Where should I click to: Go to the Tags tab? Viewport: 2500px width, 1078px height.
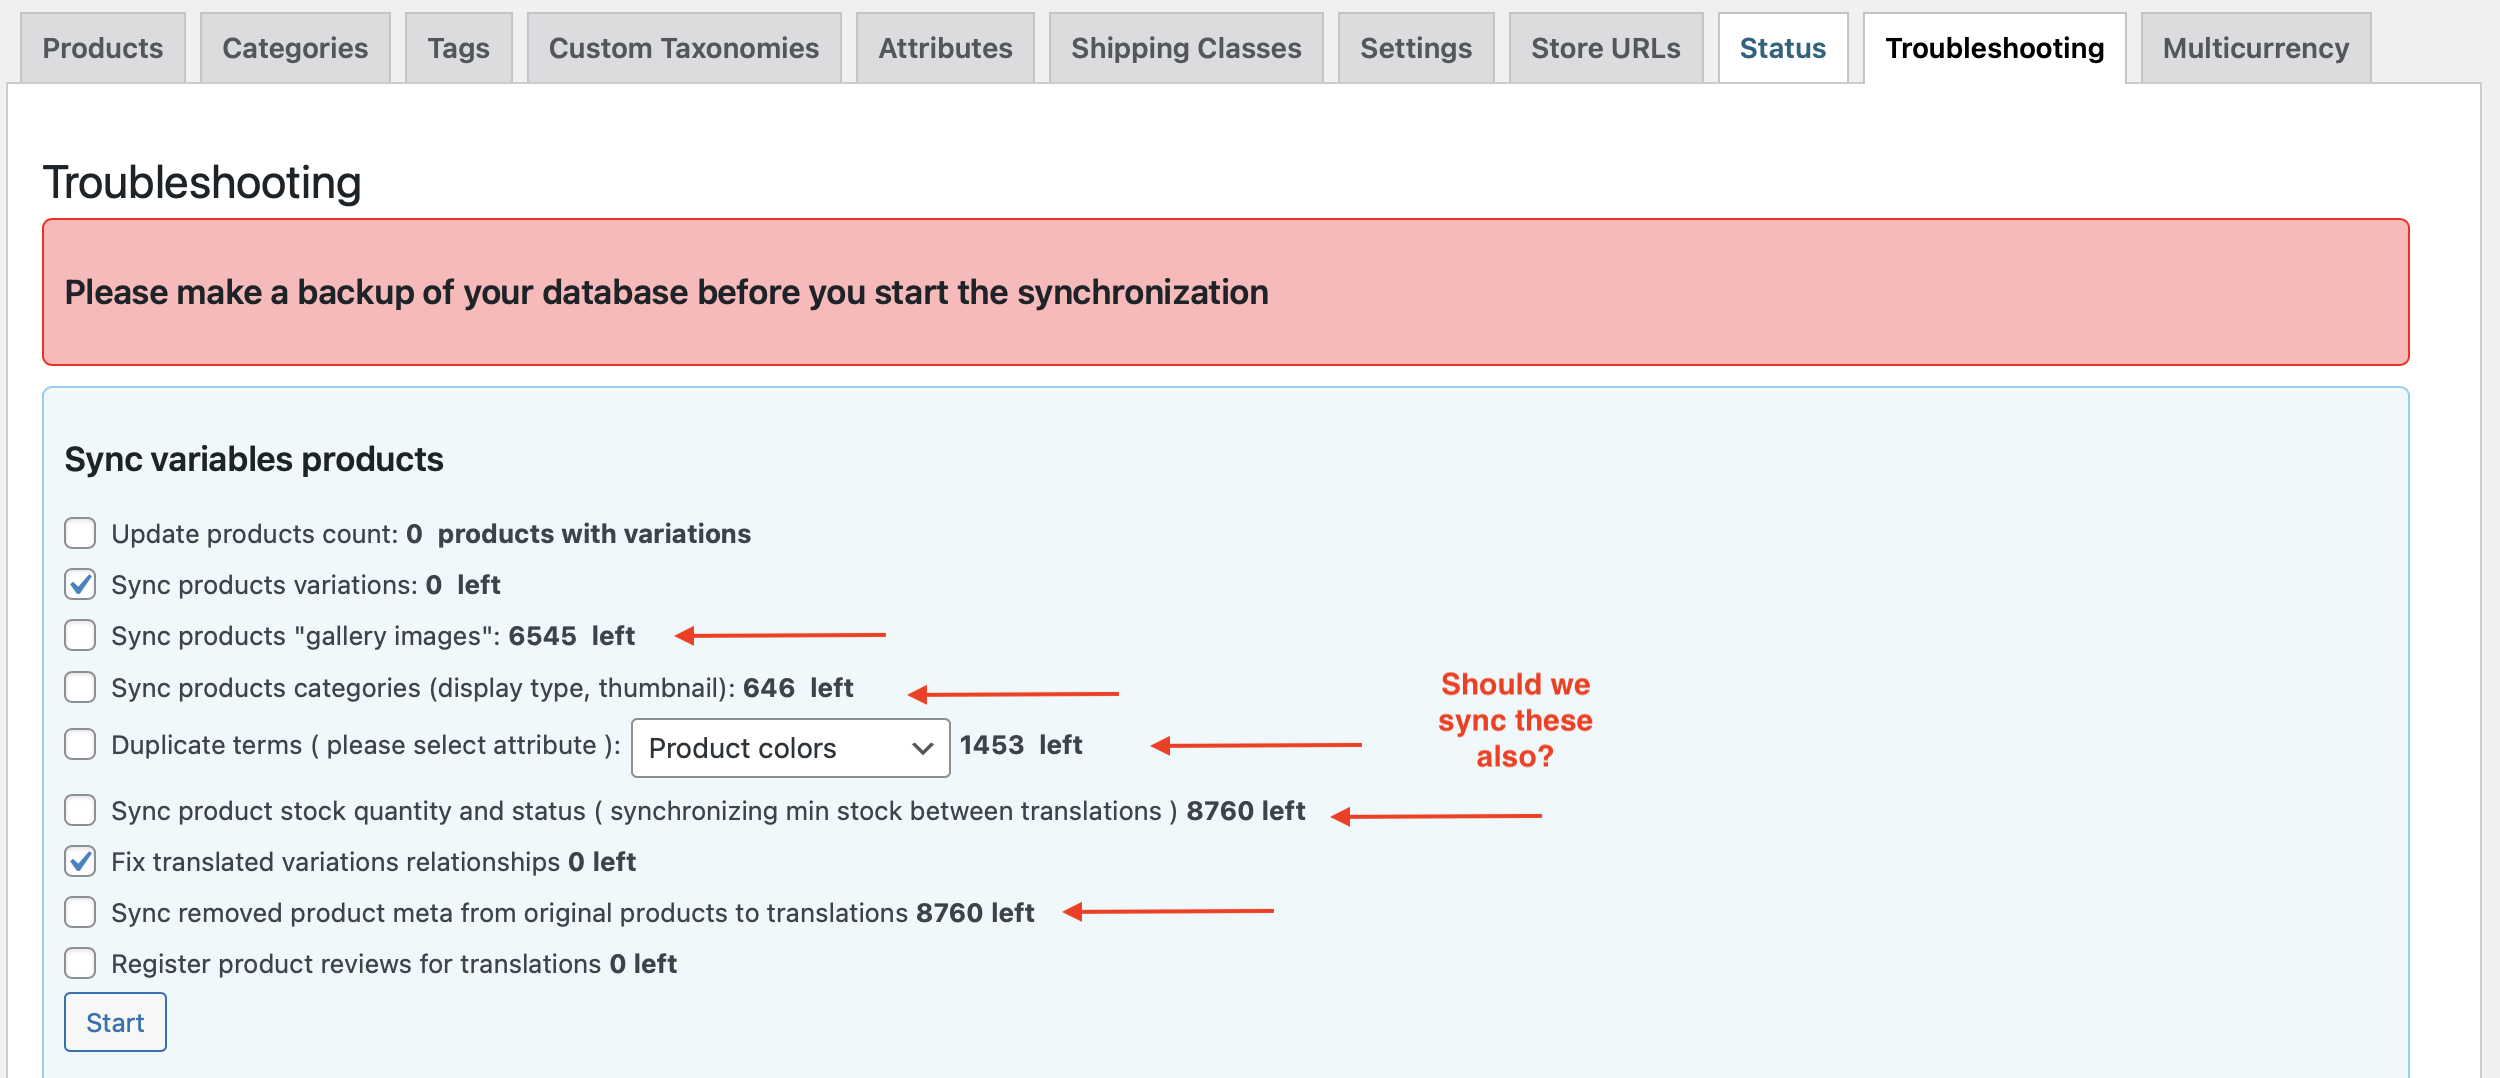tap(459, 48)
